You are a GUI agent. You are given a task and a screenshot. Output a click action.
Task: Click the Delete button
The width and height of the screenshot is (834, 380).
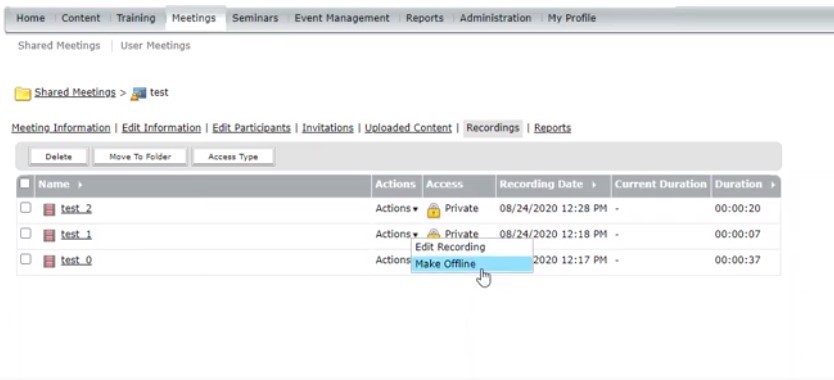(59, 156)
